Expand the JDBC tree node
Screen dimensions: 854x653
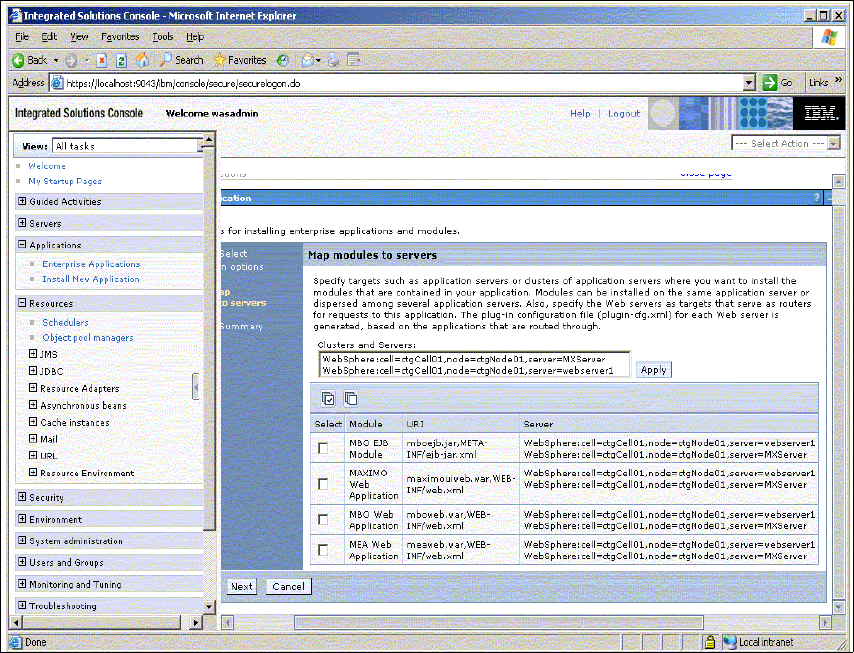(x=34, y=371)
